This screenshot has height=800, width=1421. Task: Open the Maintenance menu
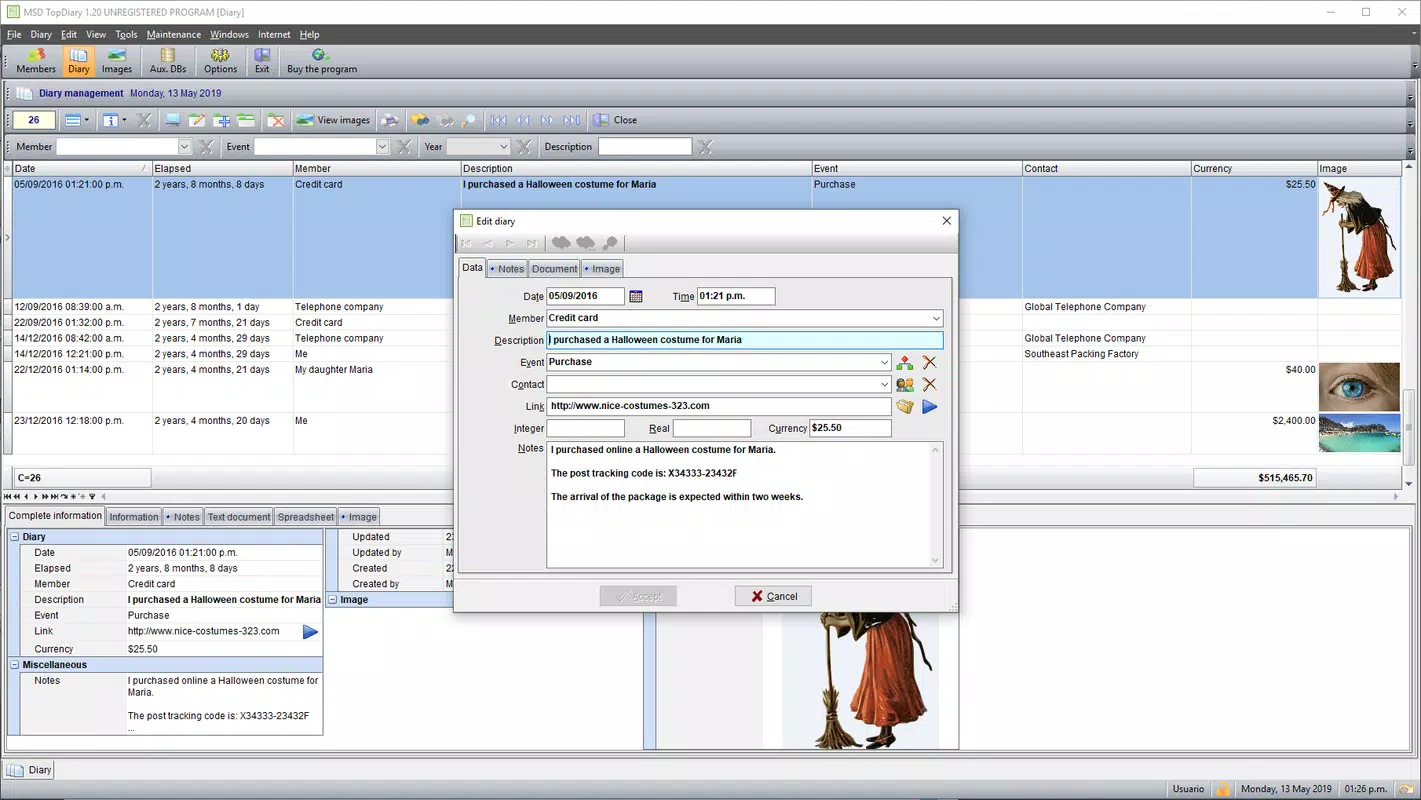point(174,34)
